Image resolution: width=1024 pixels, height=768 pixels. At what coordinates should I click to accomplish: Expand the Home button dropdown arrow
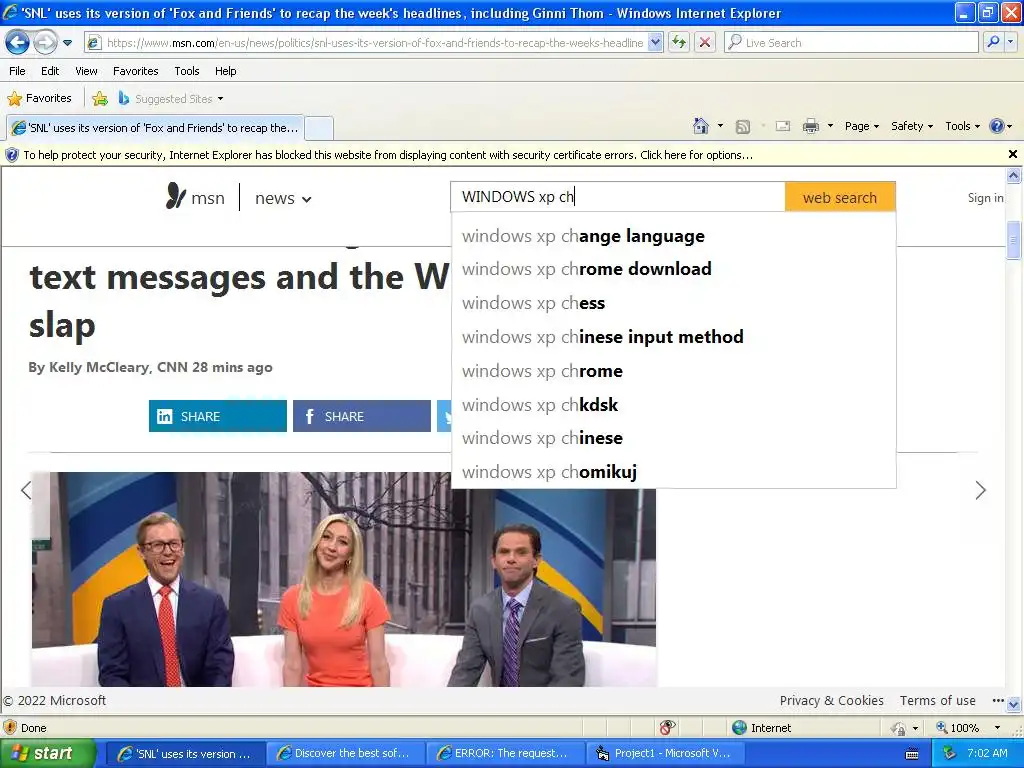pos(720,126)
